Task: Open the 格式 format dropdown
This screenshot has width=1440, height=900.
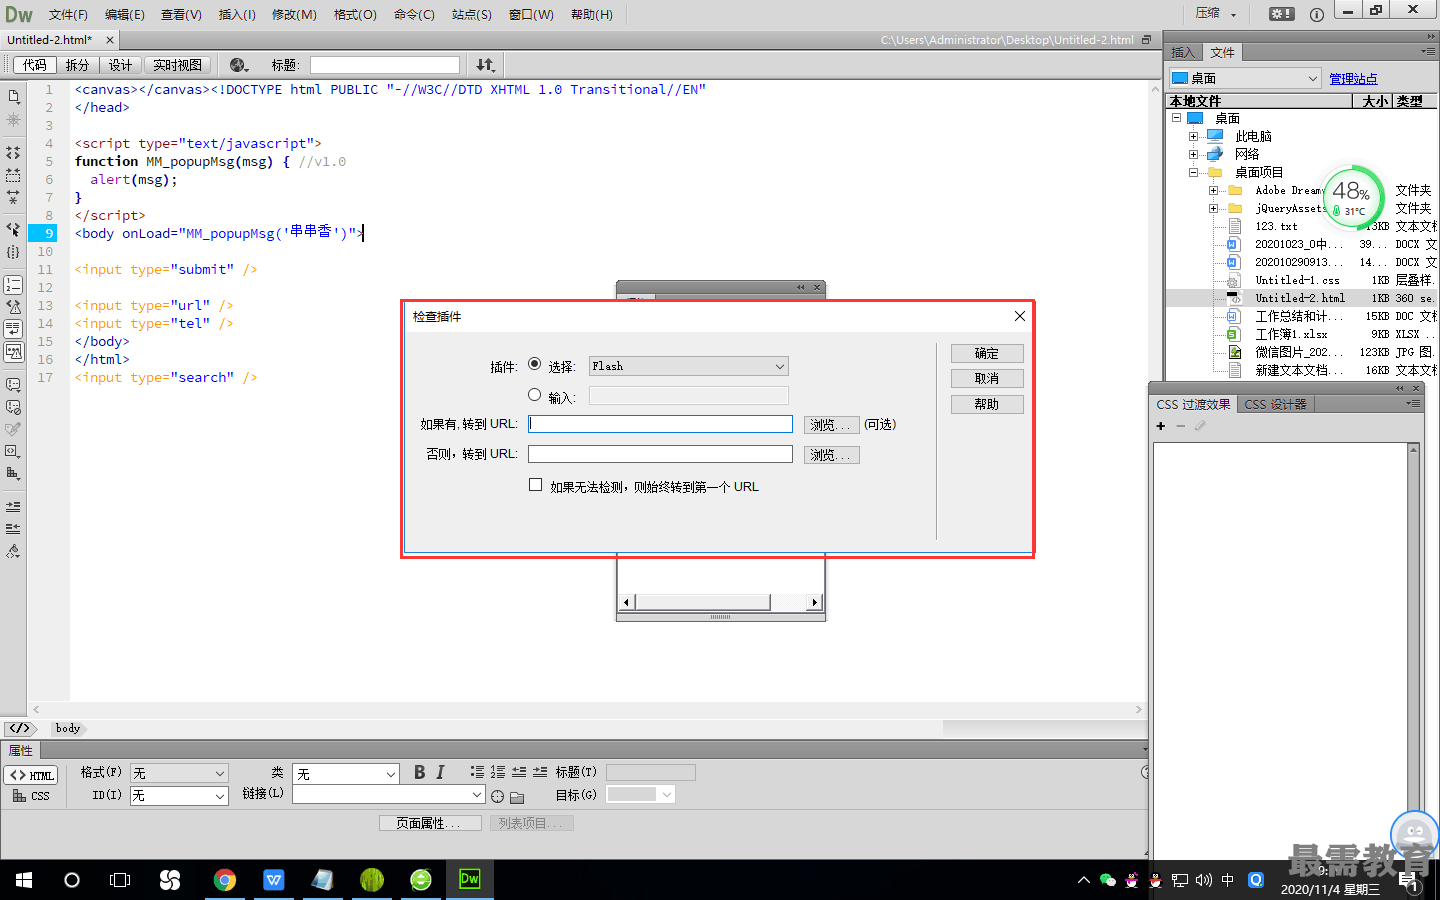Action: pyautogui.click(x=179, y=773)
